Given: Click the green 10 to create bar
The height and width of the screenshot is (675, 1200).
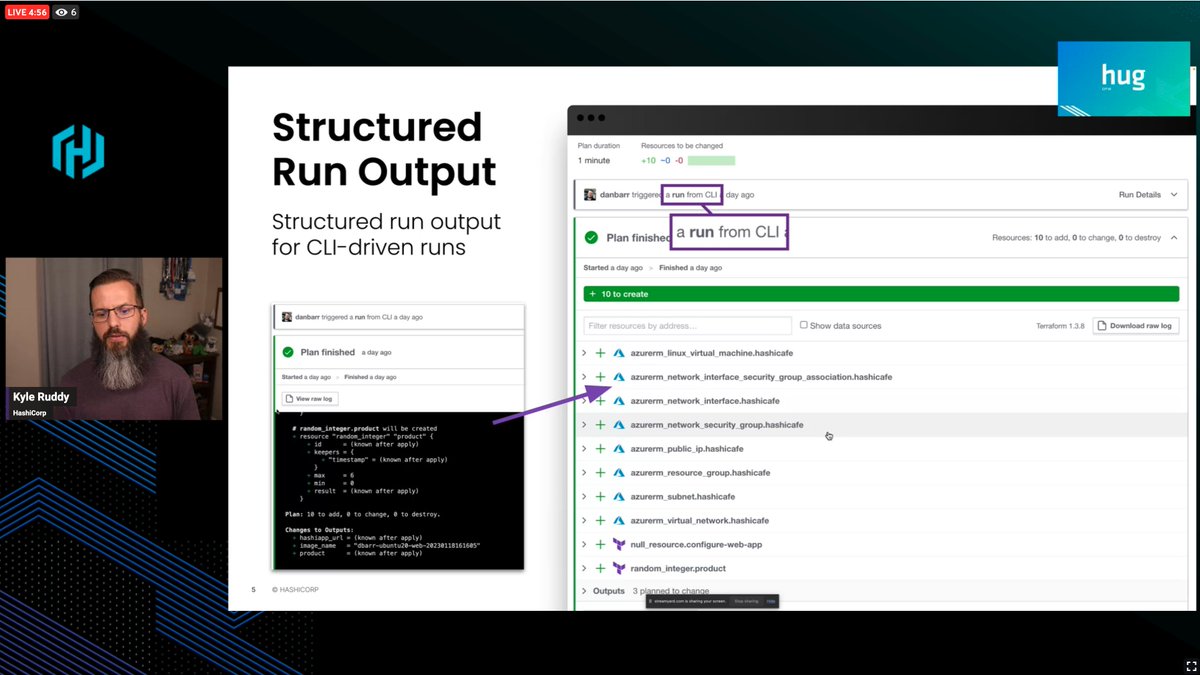Looking at the screenshot, I should coord(881,294).
